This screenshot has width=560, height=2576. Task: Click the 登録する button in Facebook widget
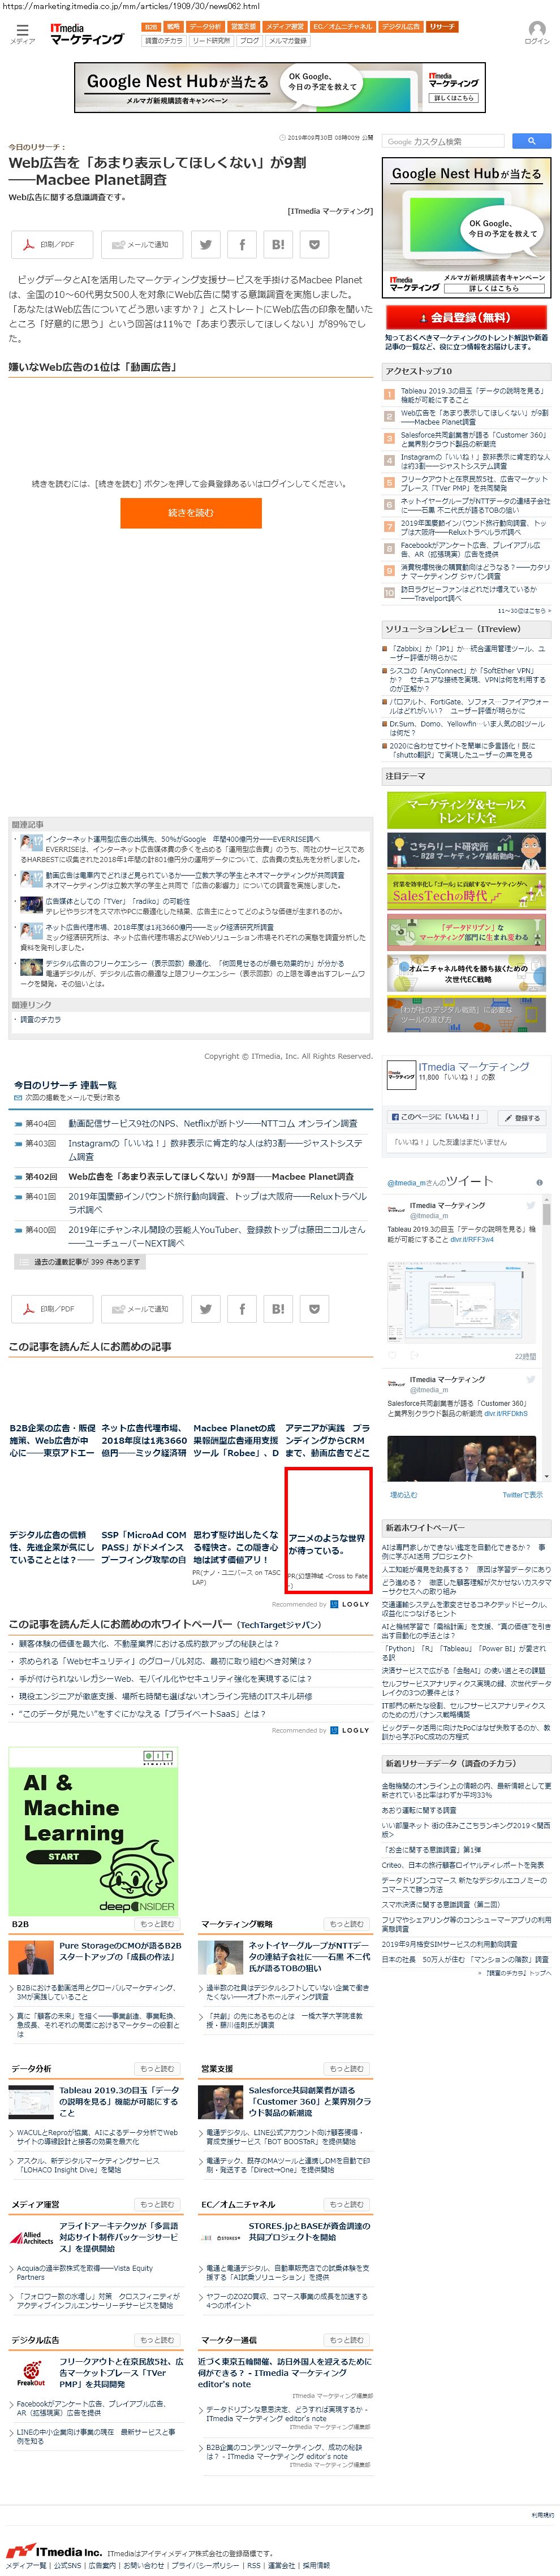(521, 1117)
